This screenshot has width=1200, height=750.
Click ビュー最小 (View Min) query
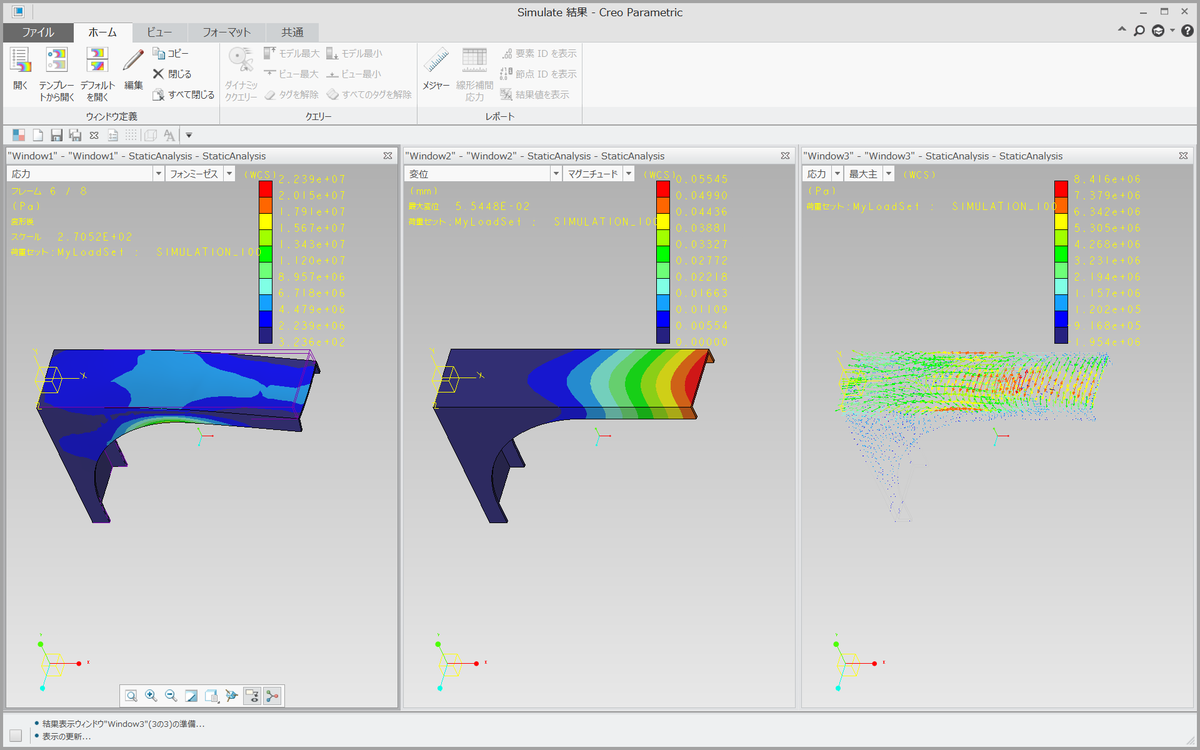tap(354, 74)
